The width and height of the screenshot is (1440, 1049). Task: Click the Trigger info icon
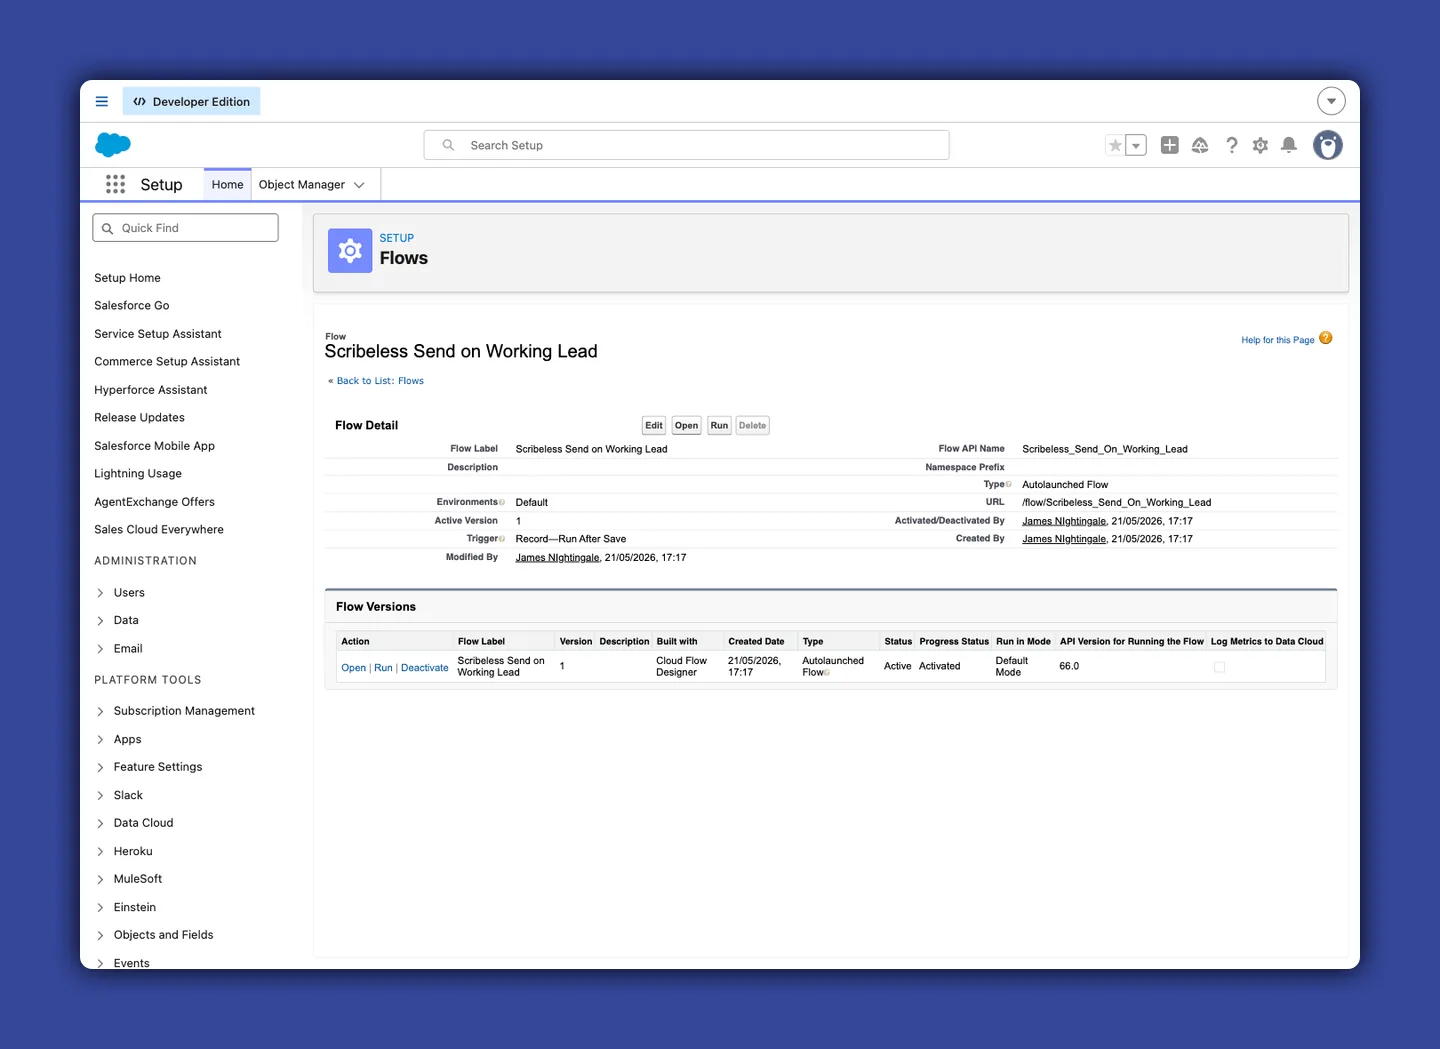click(x=502, y=539)
